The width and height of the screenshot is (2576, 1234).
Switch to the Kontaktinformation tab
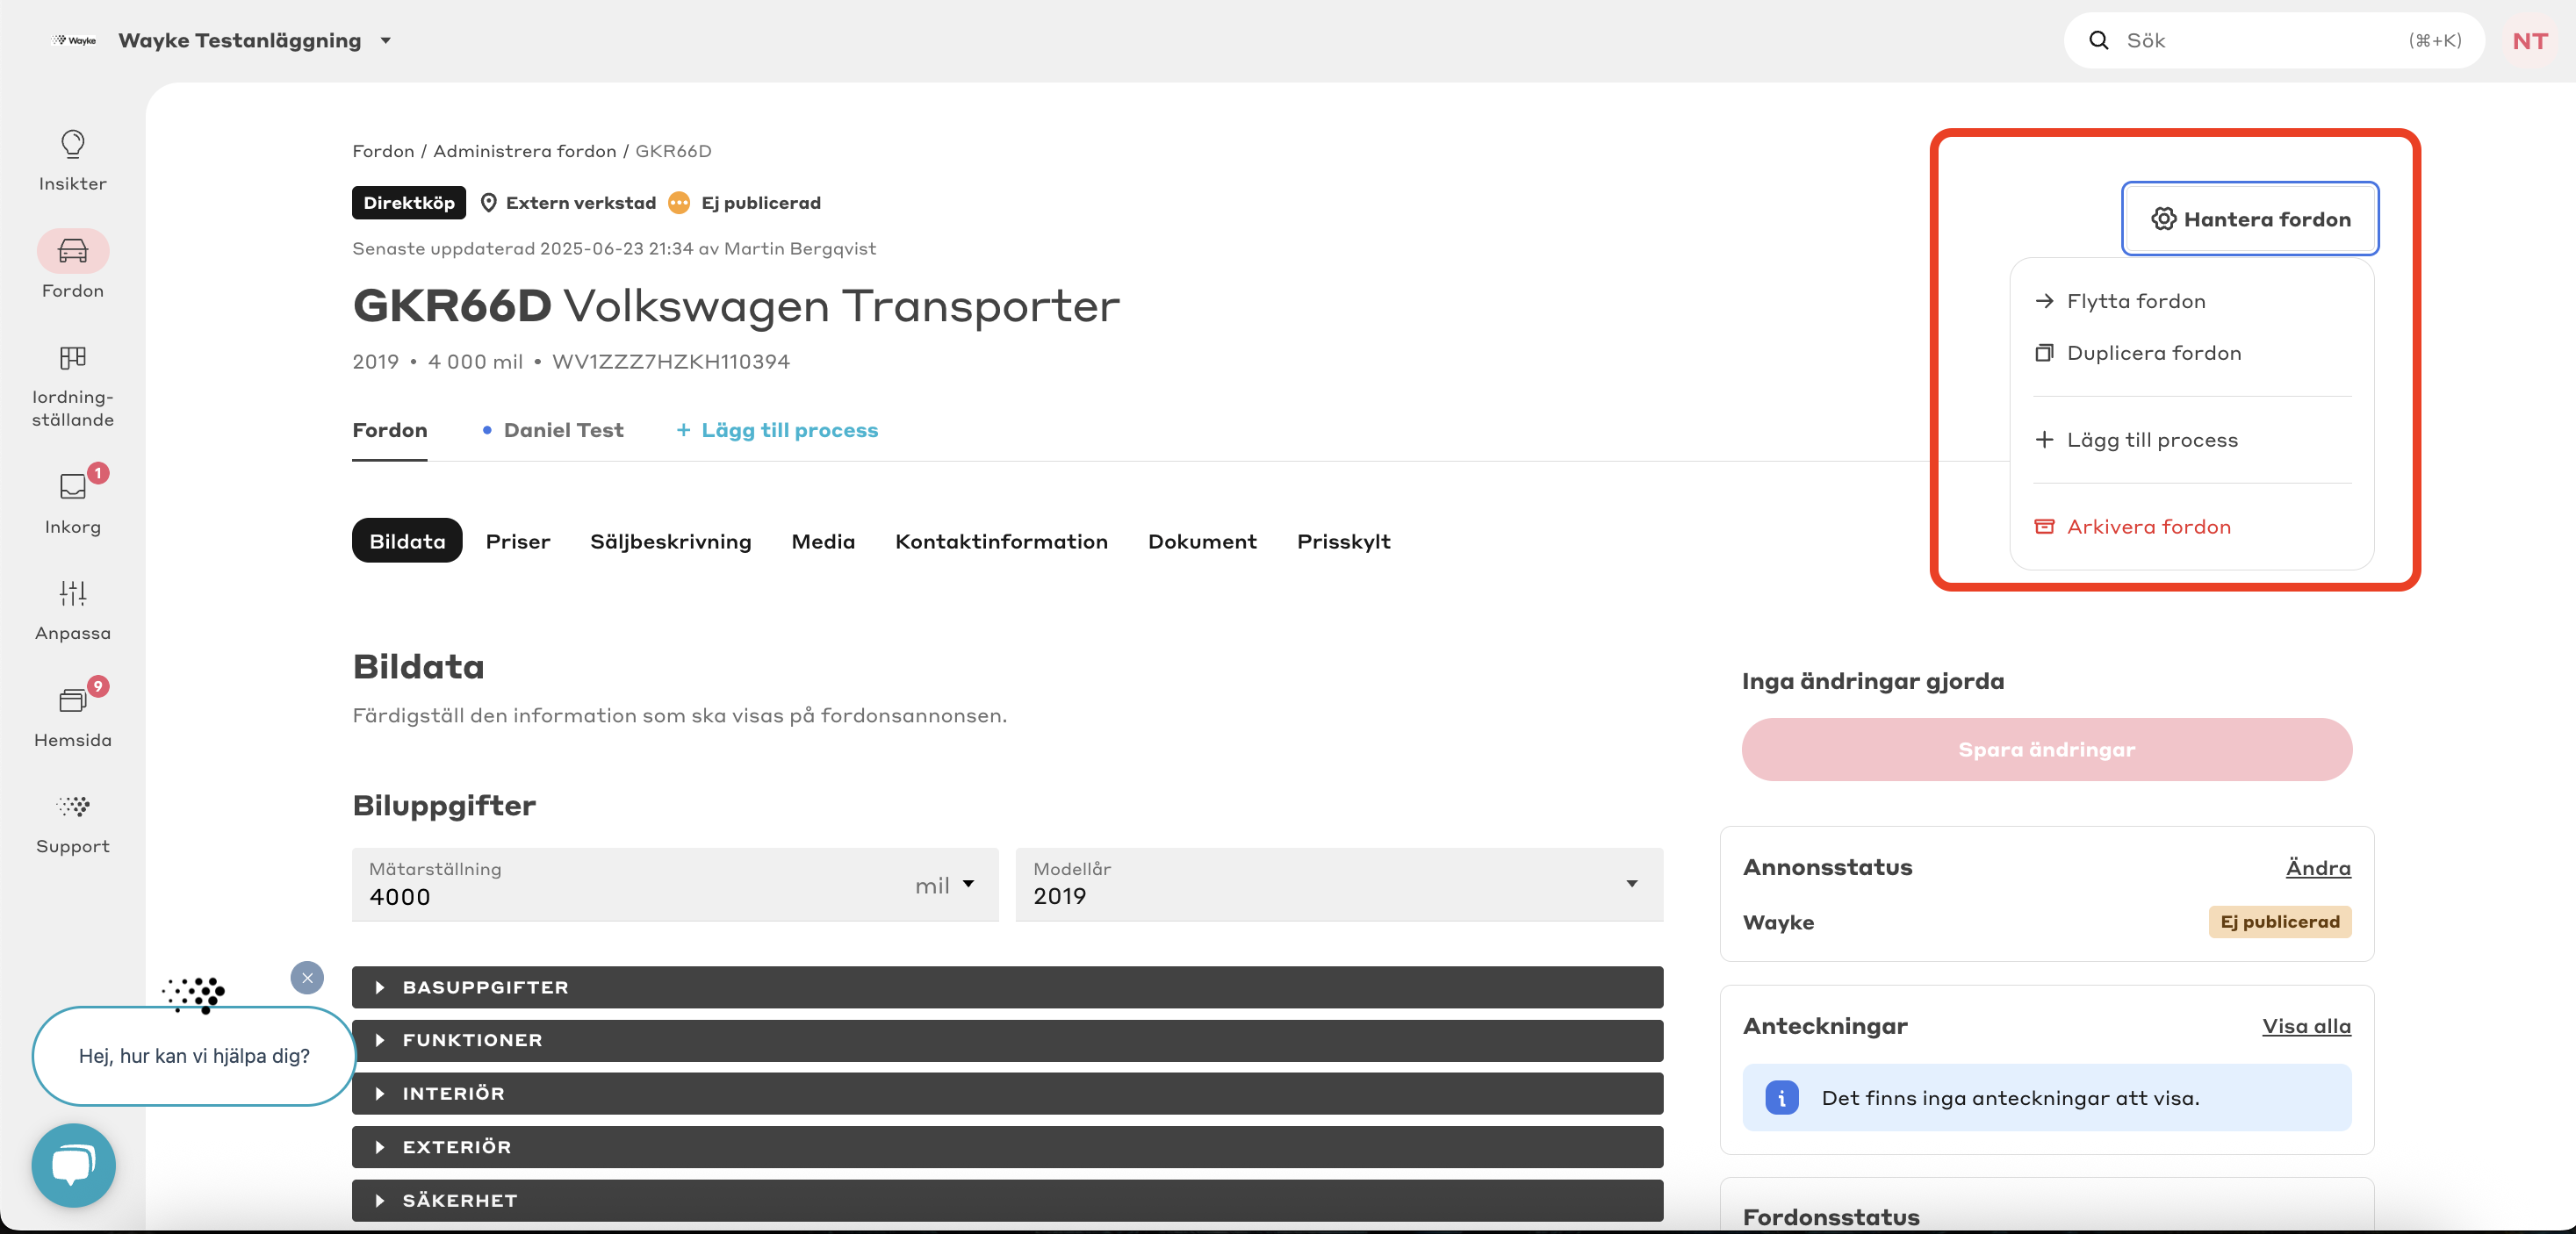(x=1001, y=541)
